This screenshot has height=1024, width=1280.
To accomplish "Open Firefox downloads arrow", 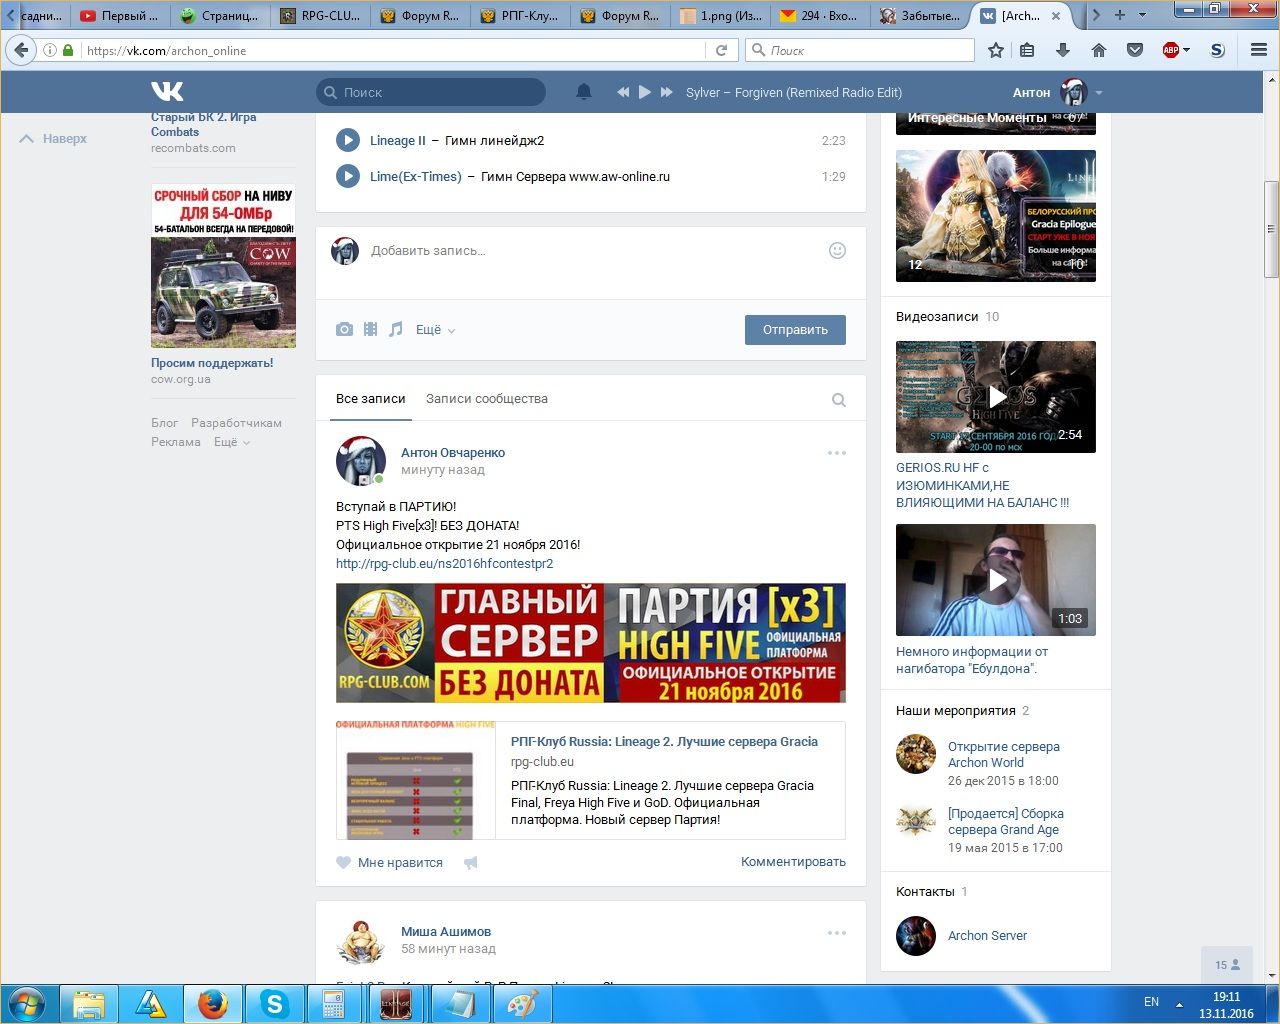I will click(x=1063, y=50).
